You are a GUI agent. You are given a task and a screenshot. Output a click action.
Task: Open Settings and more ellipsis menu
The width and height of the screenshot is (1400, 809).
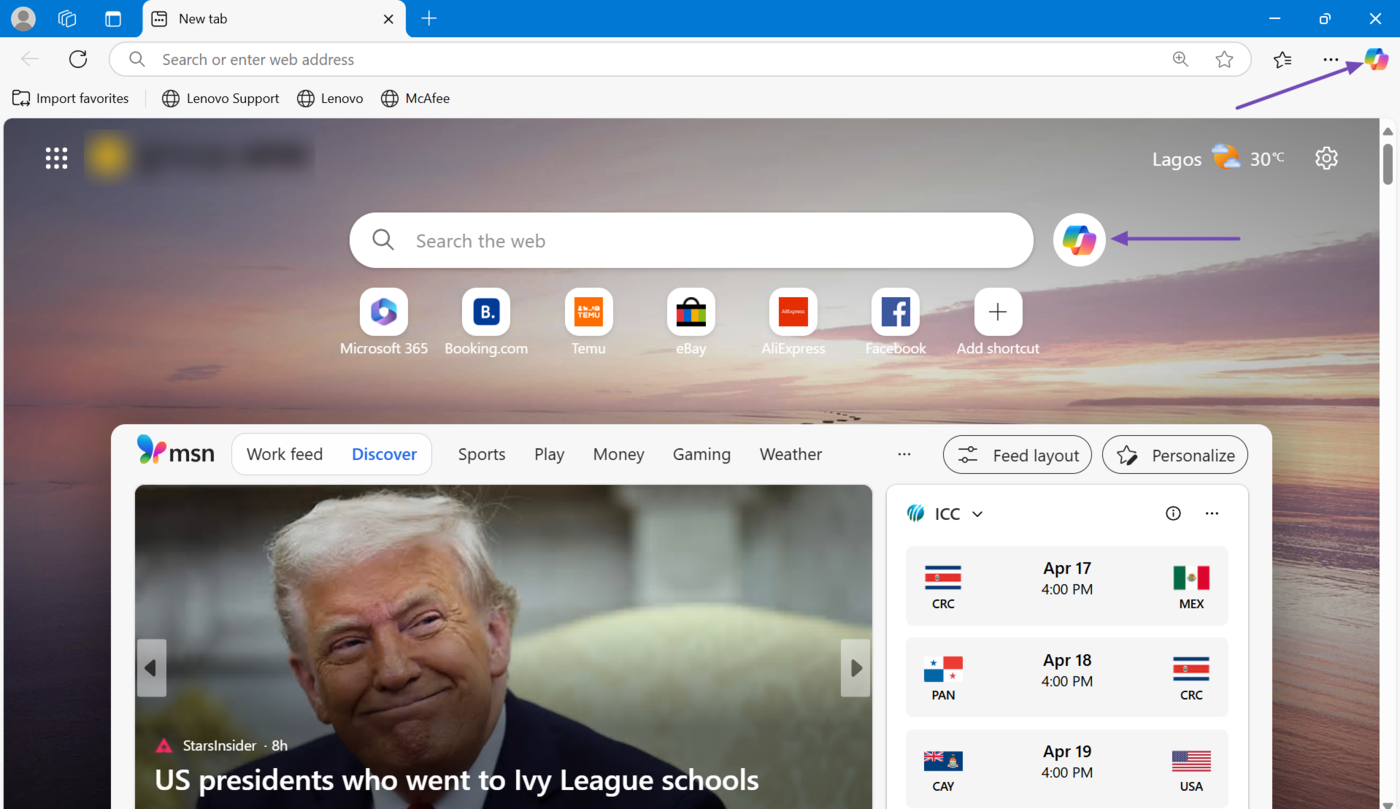pos(1330,60)
